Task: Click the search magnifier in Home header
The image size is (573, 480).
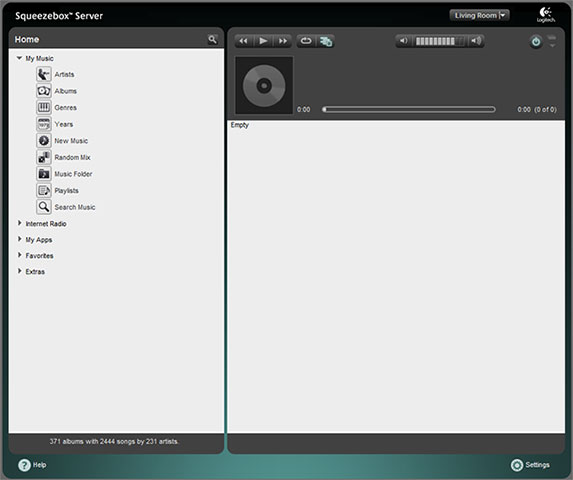Action: 212,39
